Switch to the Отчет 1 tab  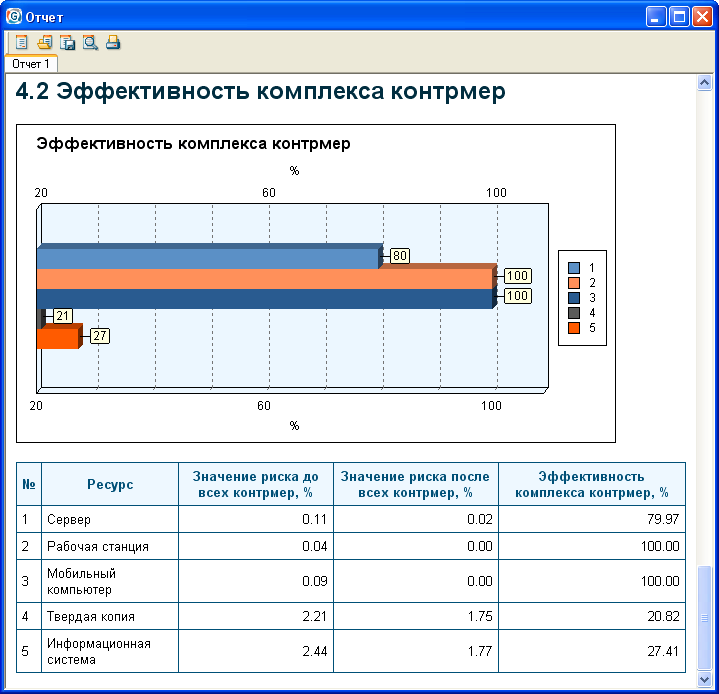[31, 64]
